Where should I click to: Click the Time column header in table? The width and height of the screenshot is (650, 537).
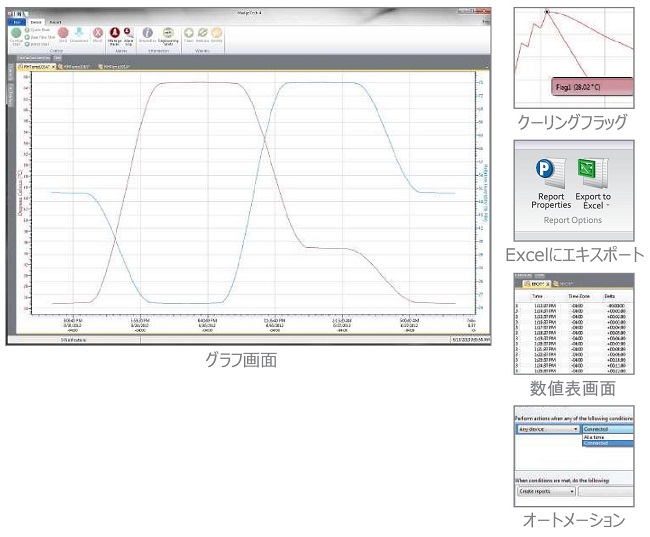tap(538, 296)
